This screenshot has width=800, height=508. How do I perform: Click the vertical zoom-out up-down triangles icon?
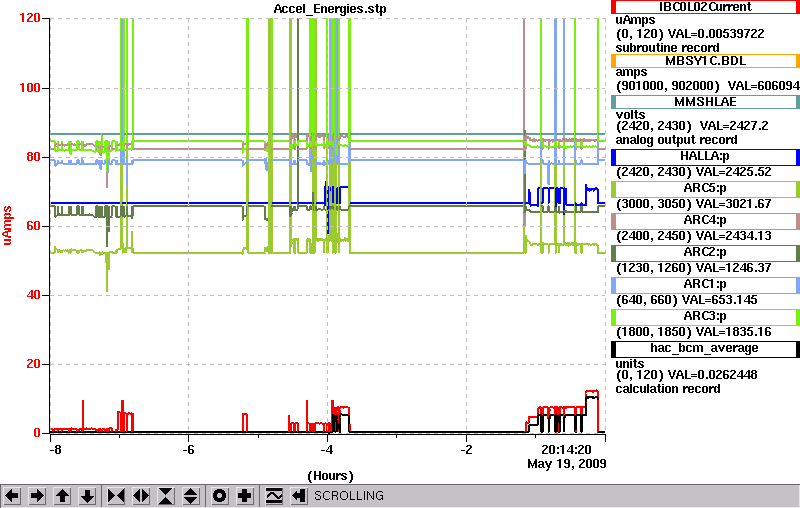tap(191, 496)
